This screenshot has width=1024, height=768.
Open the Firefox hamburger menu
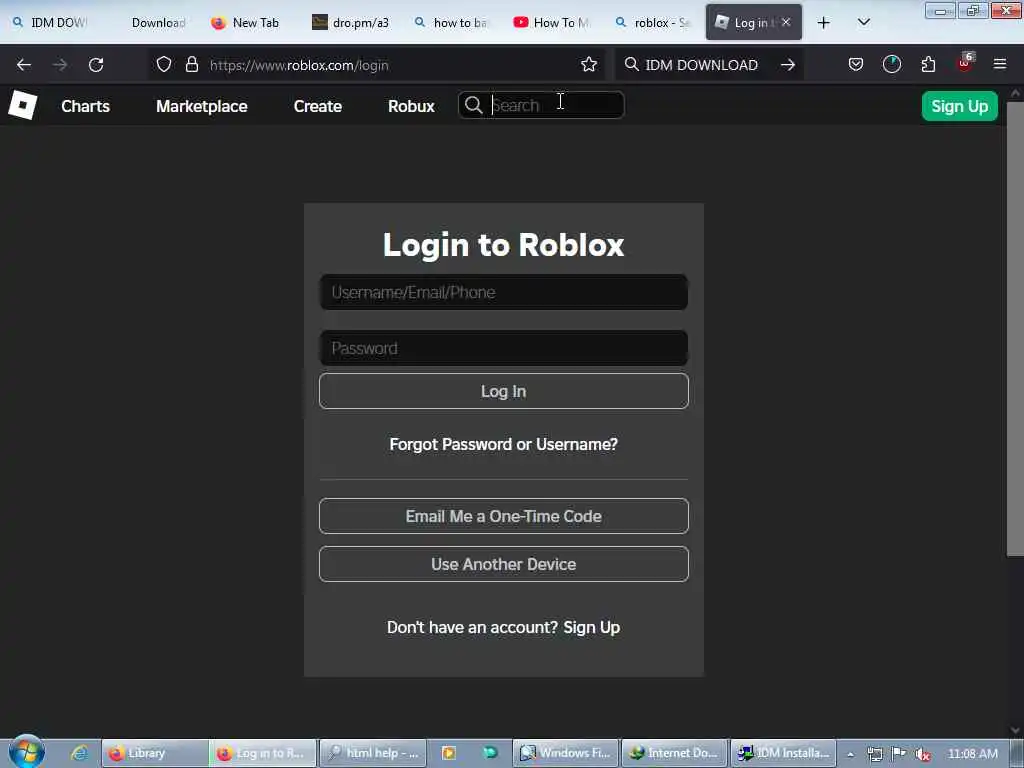(1000, 64)
